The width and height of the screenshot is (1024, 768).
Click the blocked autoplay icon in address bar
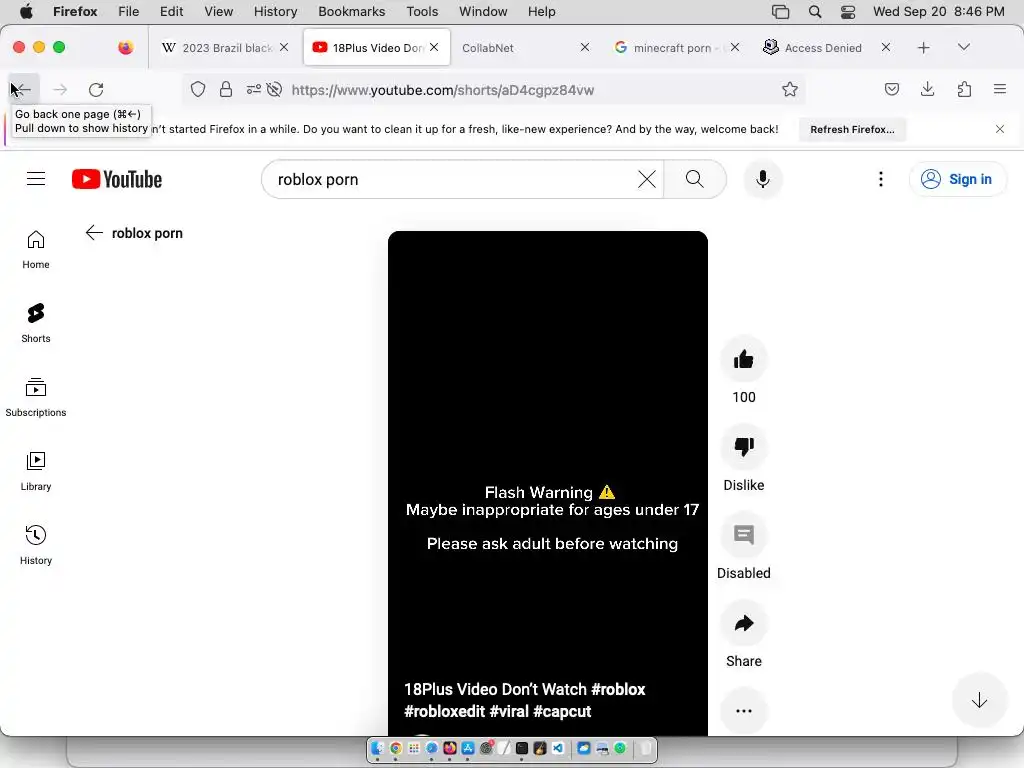274,89
